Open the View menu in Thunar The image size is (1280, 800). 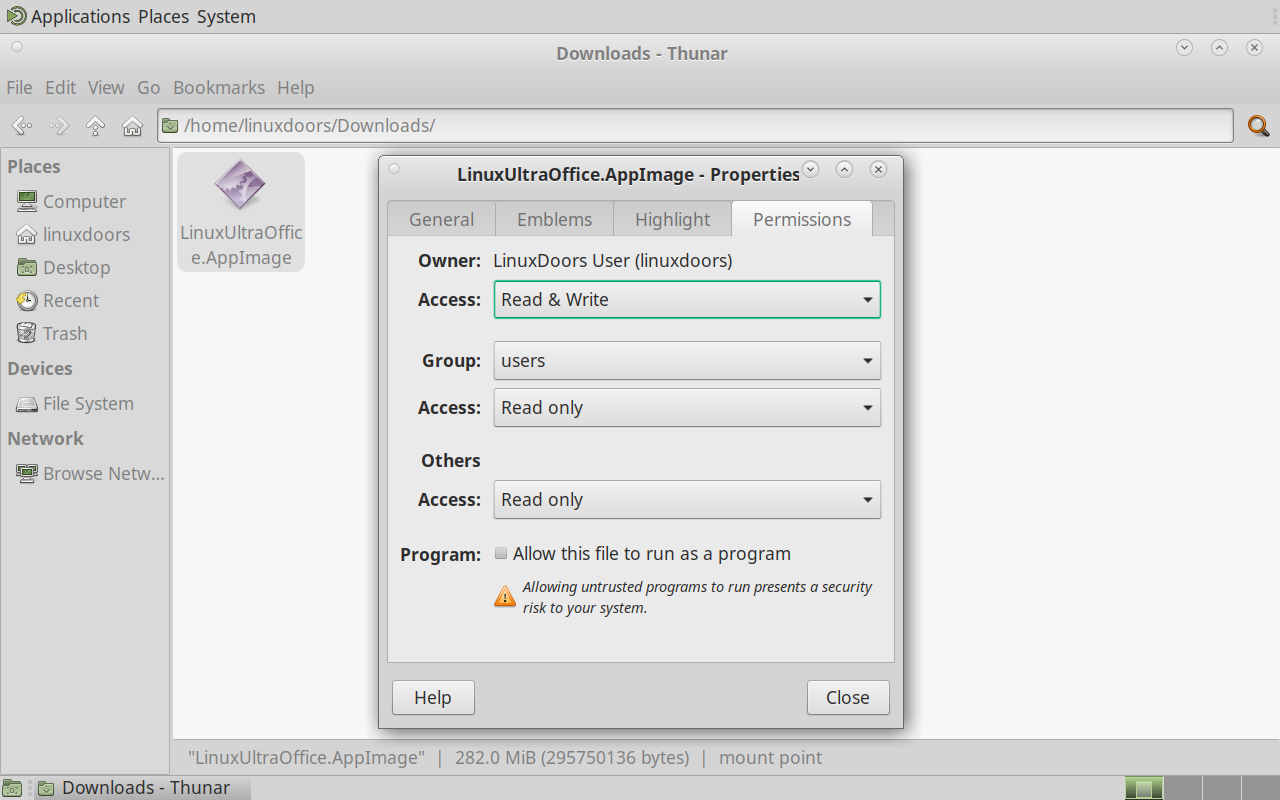[106, 87]
